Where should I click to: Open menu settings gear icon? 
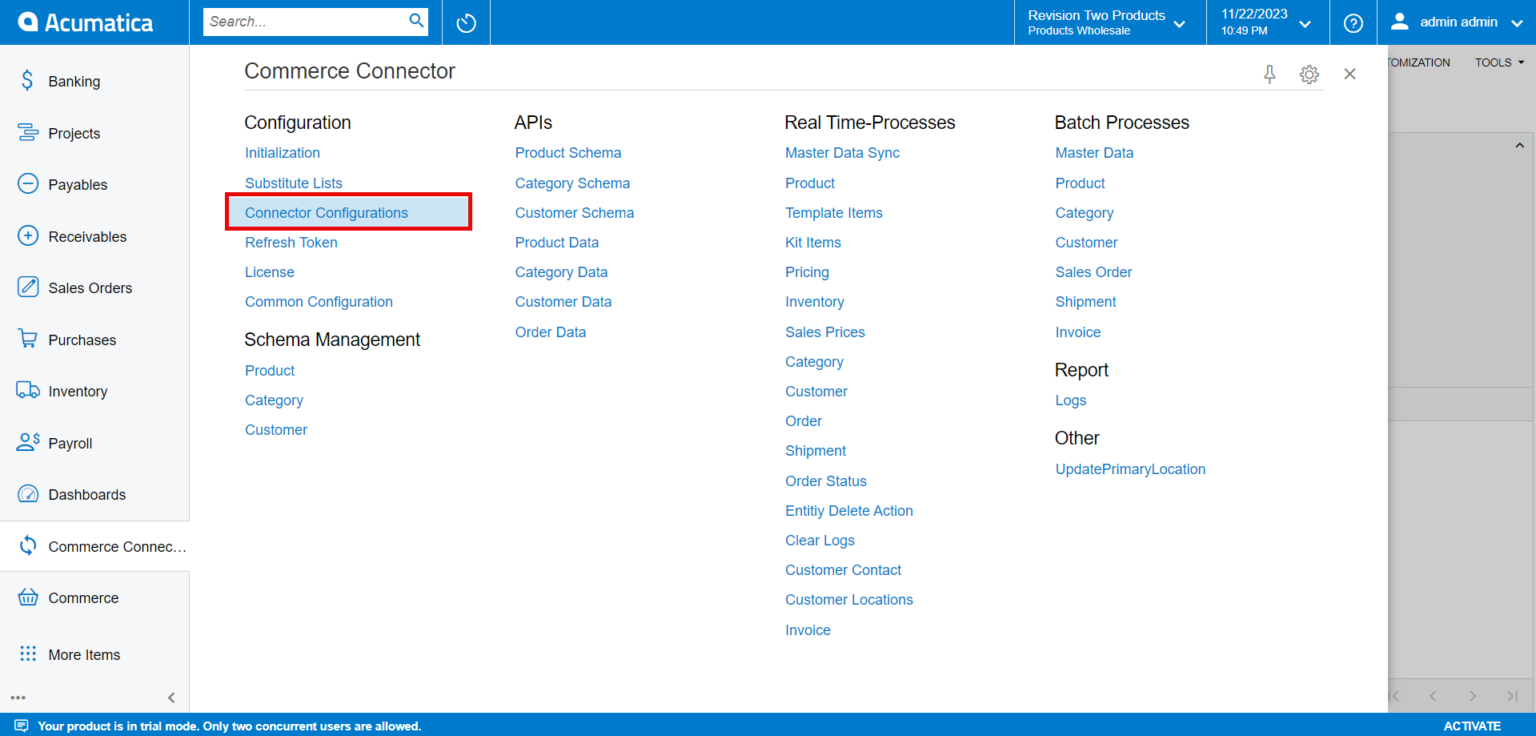tap(1309, 74)
